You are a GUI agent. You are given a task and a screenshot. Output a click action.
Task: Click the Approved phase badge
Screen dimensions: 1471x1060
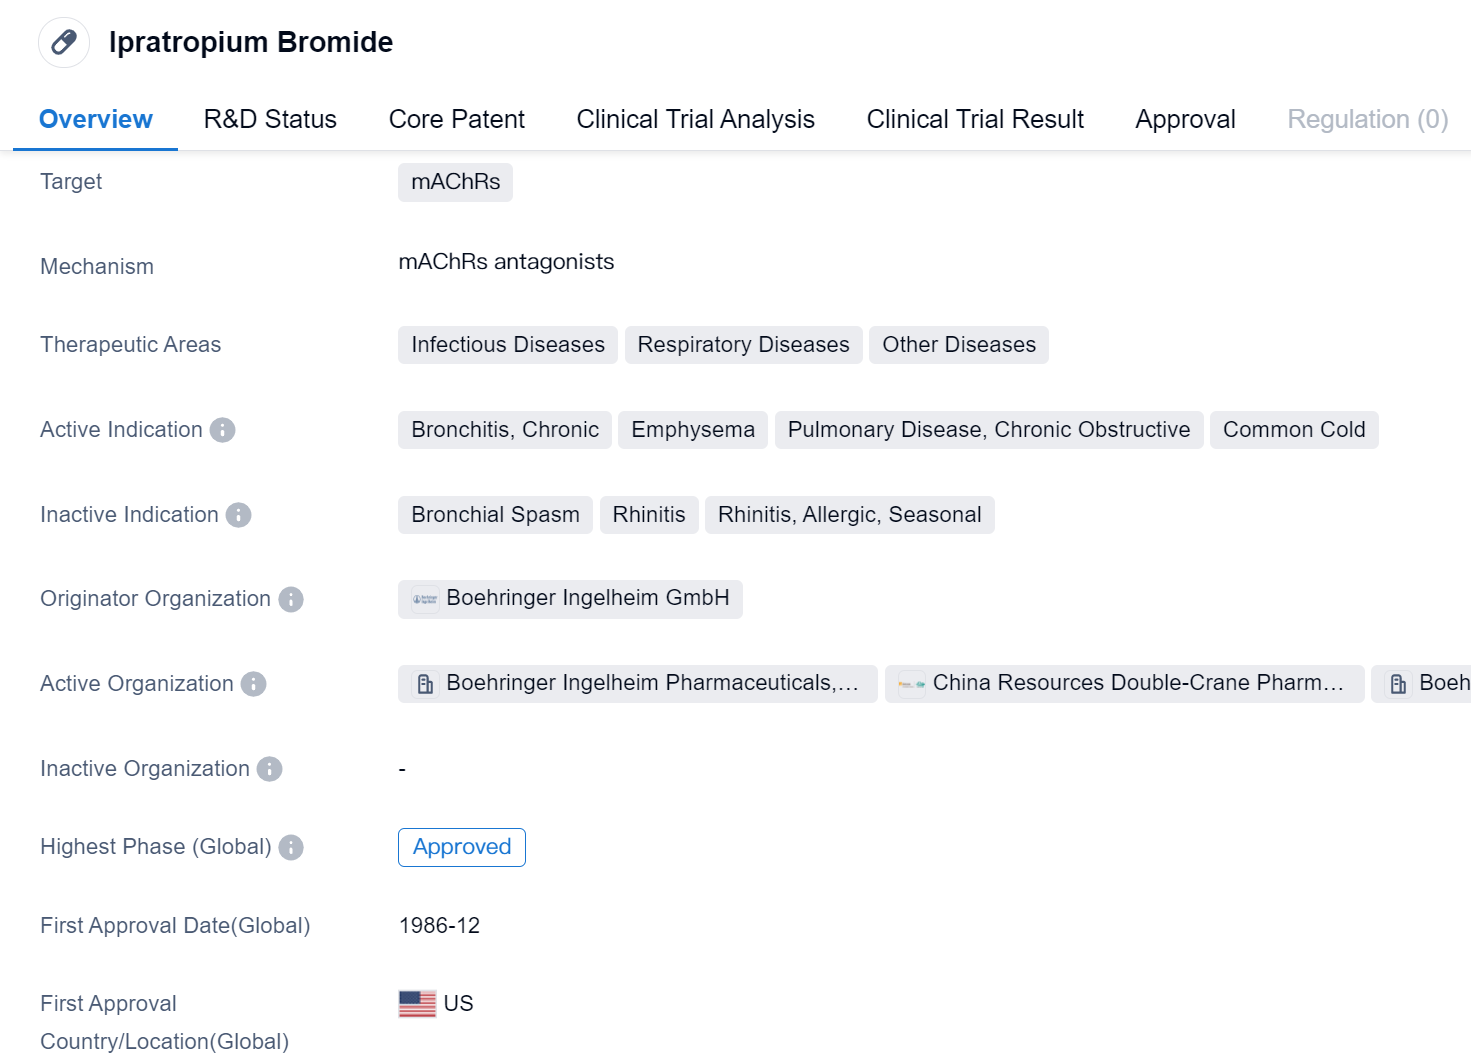pos(462,847)
